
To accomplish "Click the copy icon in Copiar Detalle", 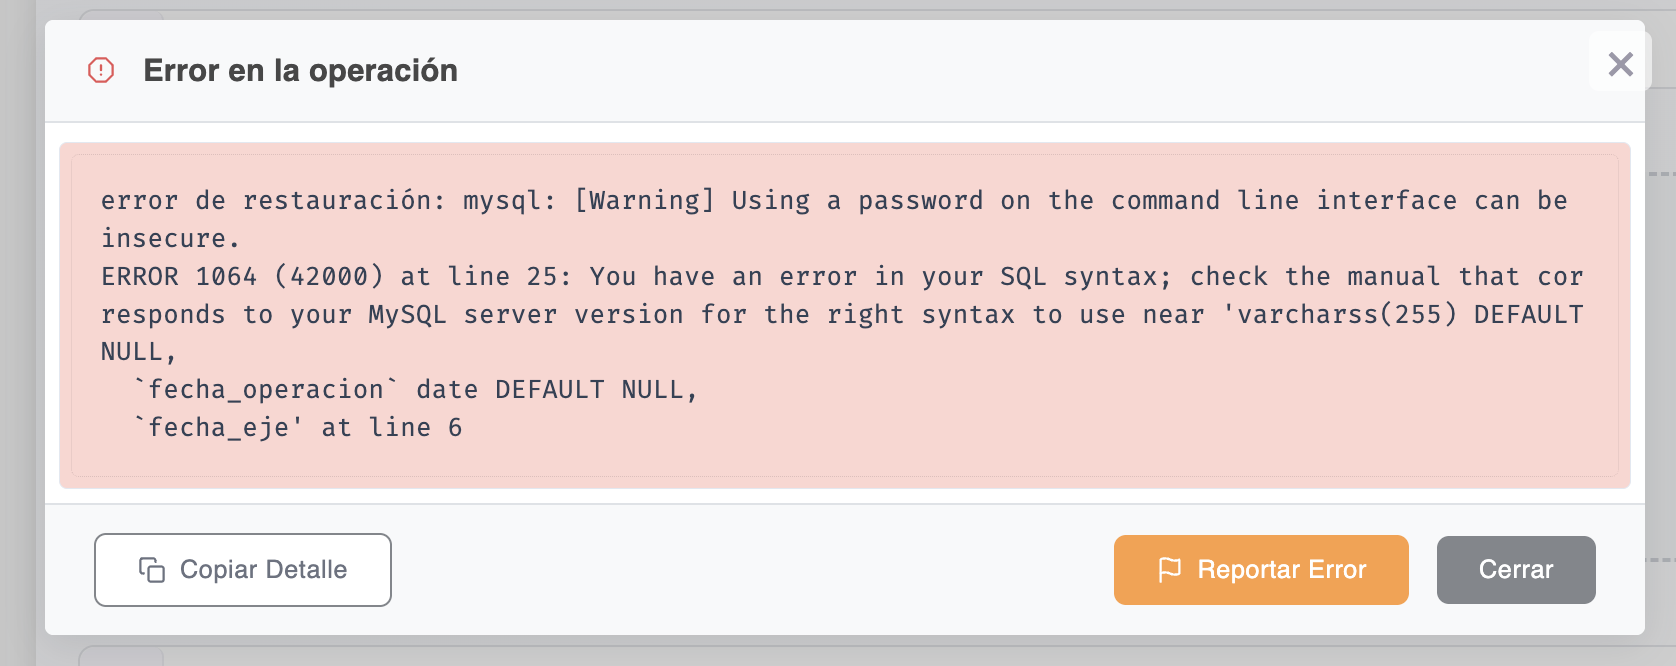I will click(152, 570).
